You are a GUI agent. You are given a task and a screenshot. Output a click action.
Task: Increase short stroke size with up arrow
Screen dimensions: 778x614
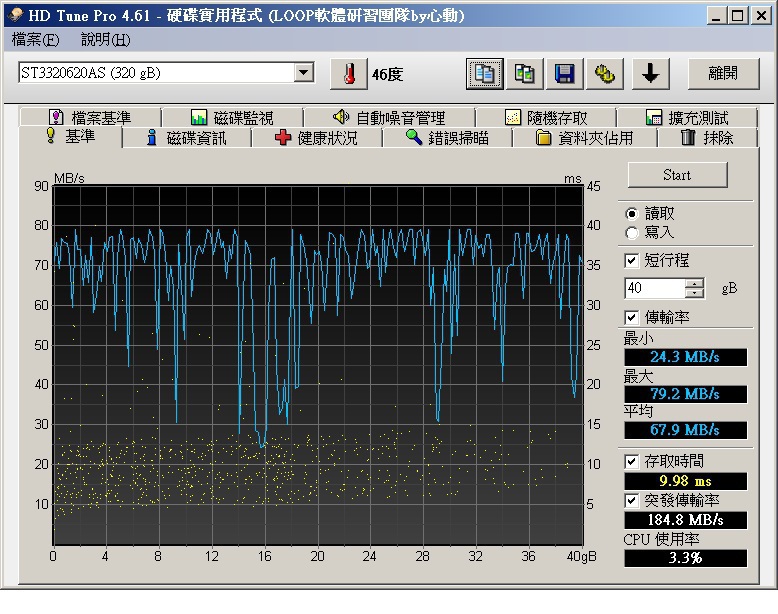[x=695, y=283]
